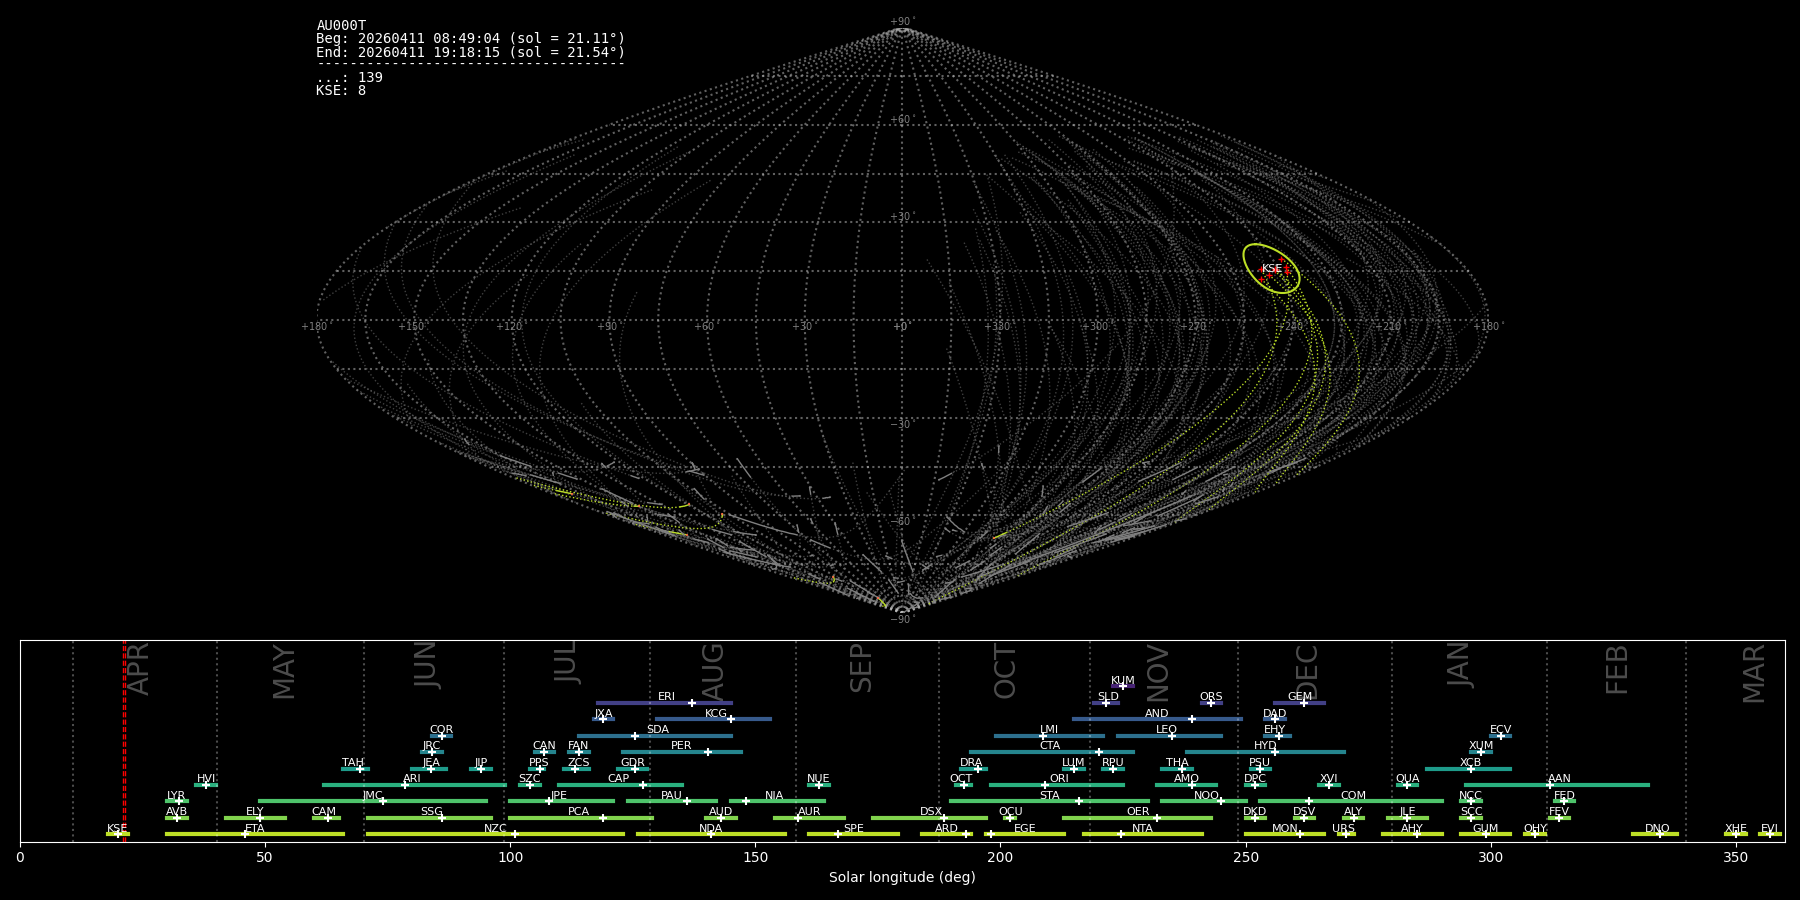This screenshot has width=1800, height=900.
Task: Select the MAR month label
Action: coord(1754,673)
